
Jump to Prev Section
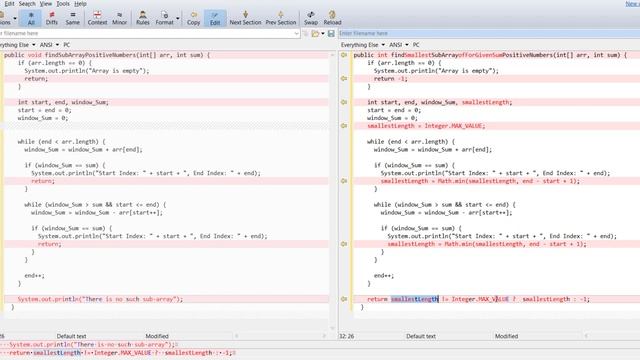(x=281, y=18)
